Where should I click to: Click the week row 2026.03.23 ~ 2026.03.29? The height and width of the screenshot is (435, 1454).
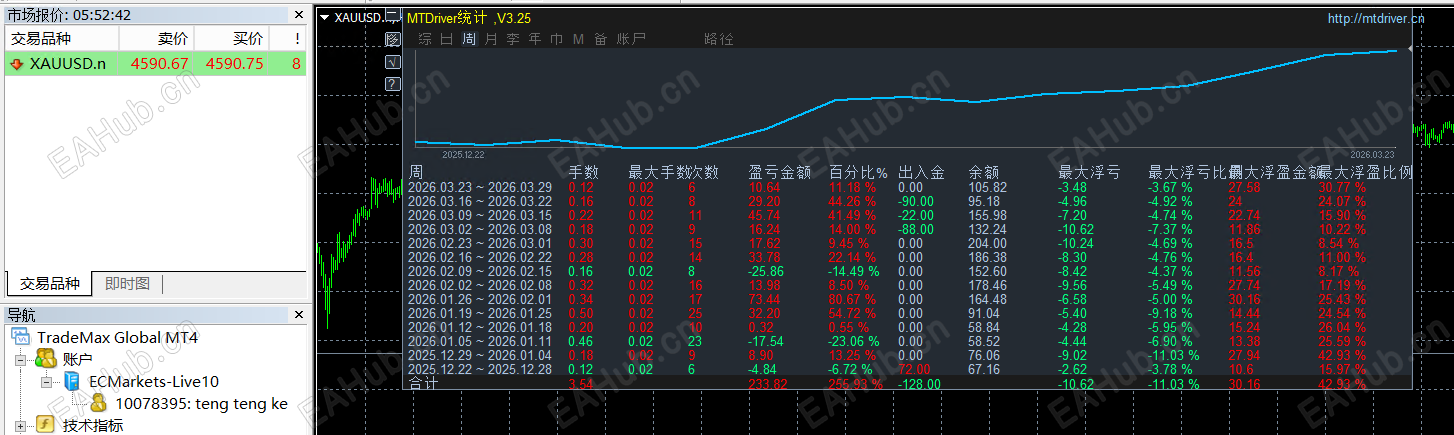coord(480,187)
